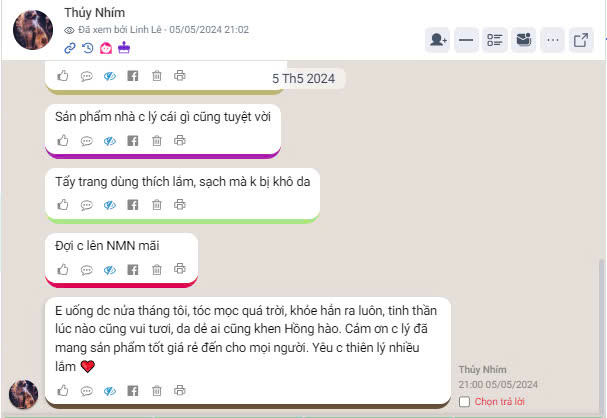Viewport: 607px width, 418px height.
Task: Tick the "Chọn trả lời" checkbox
Action: [x=465, y=402]
